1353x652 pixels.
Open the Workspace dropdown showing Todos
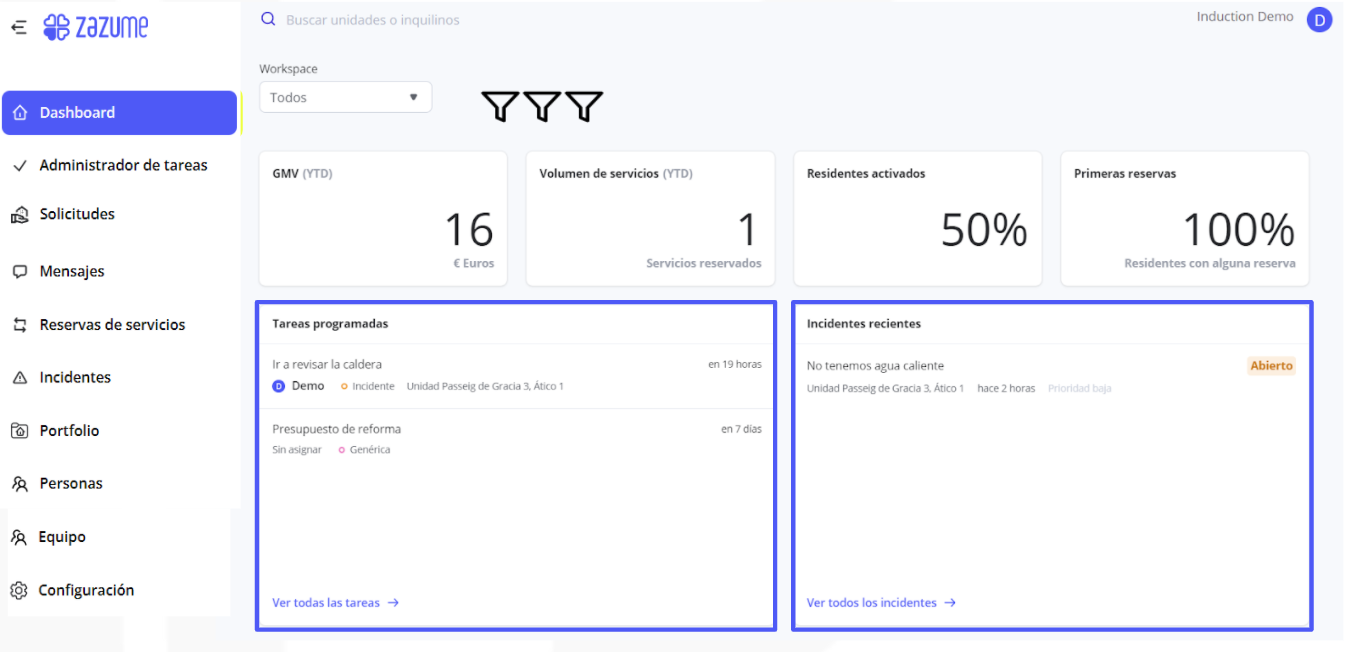click(x=345, y=98)
